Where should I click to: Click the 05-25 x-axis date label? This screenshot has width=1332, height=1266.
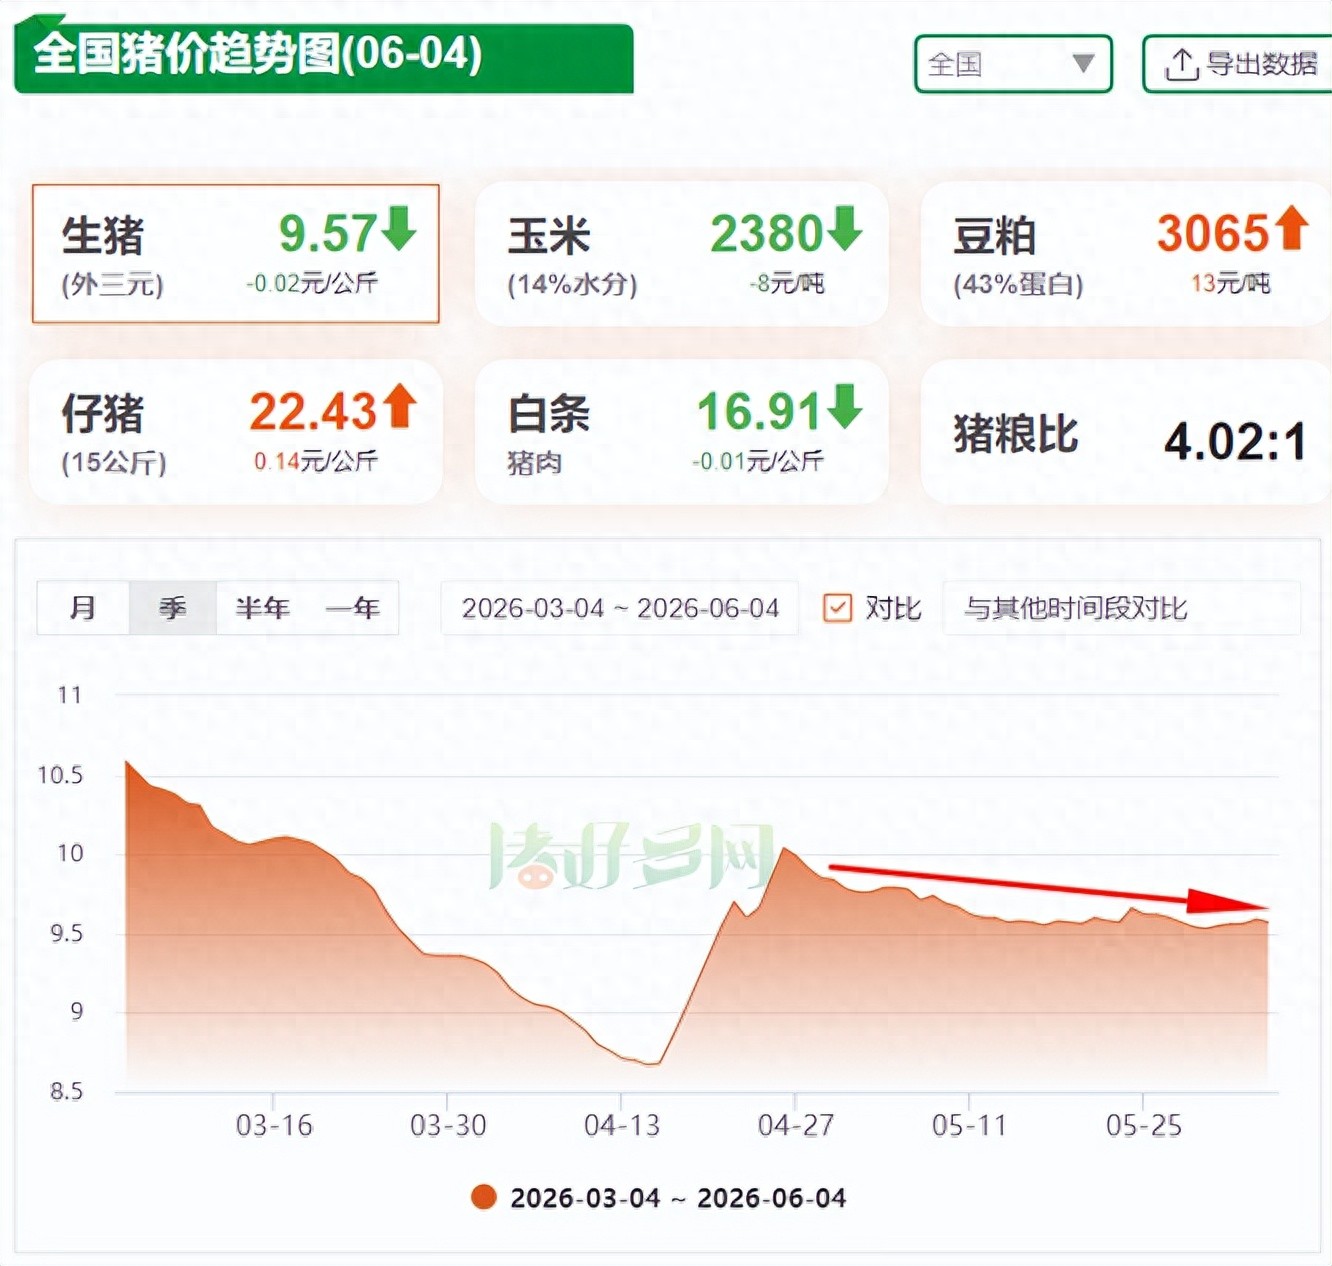[x=1144, y=1126]
